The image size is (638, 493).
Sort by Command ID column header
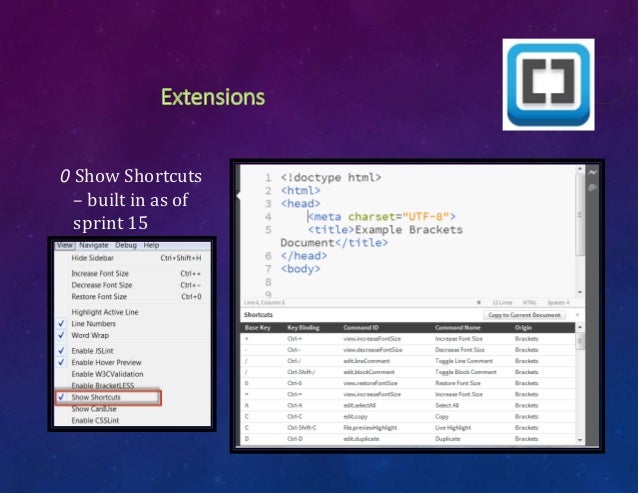361,327
